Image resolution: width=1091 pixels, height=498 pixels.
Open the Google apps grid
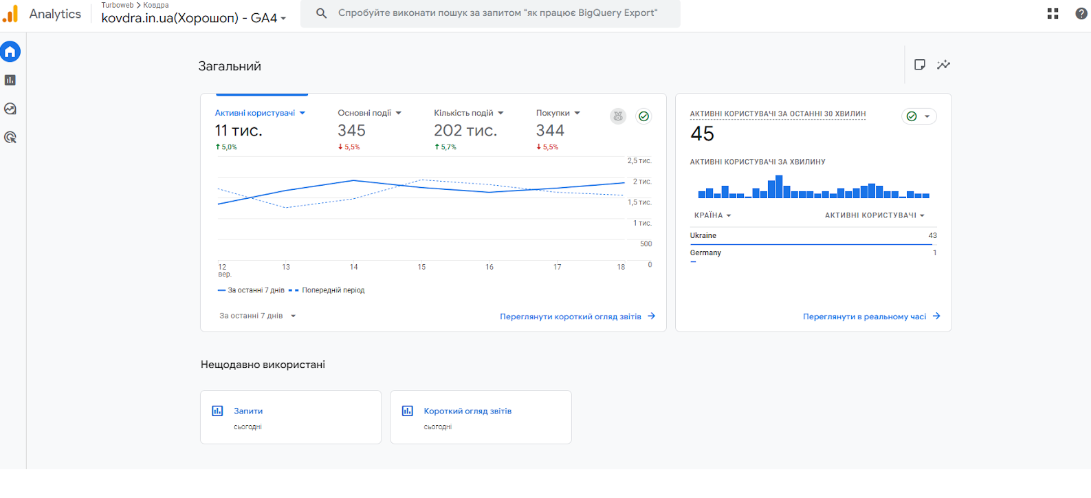pos(1053,14)
